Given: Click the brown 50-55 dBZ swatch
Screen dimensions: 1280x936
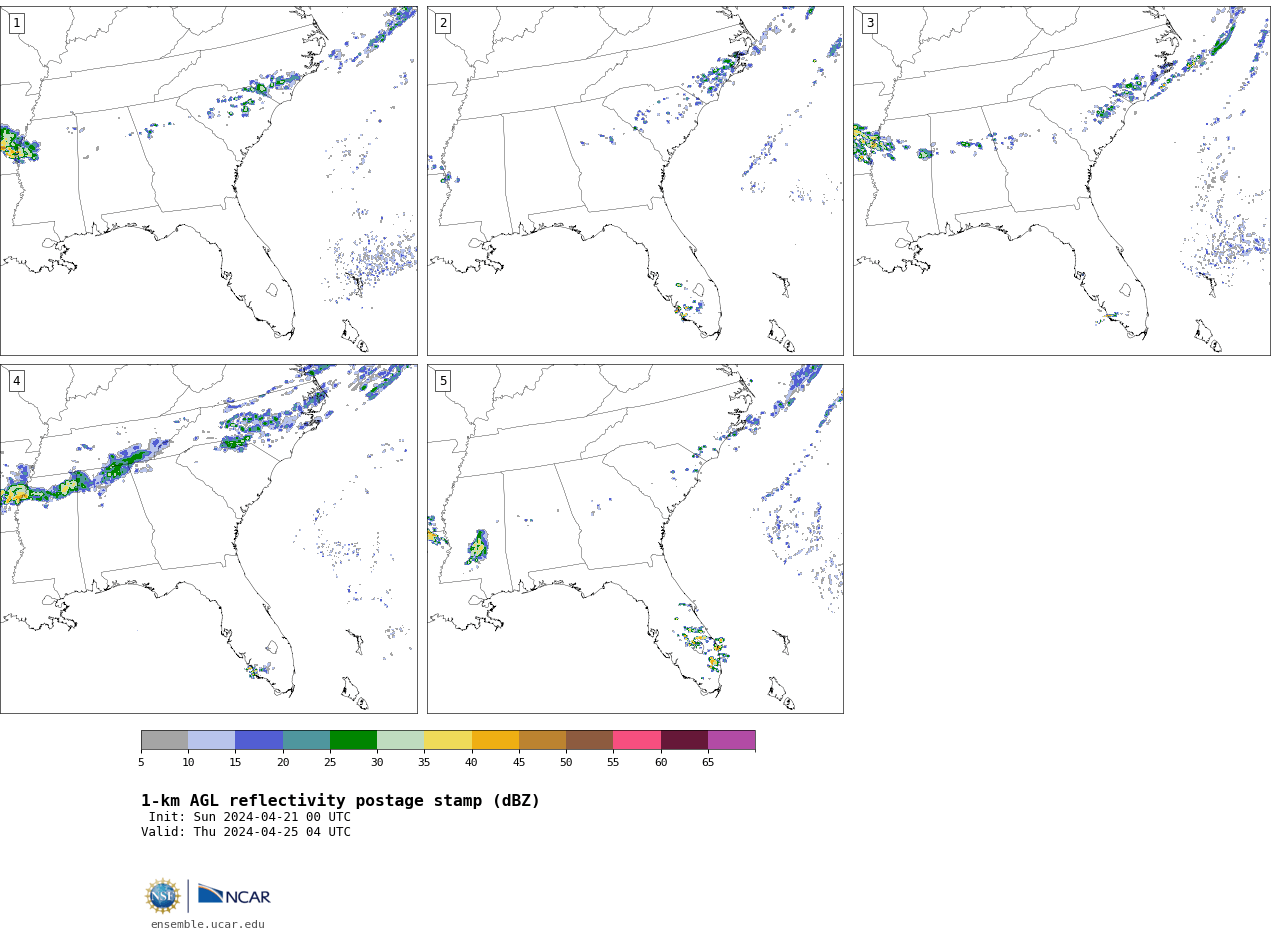Looking at the screenshot, I should point(589,740).
